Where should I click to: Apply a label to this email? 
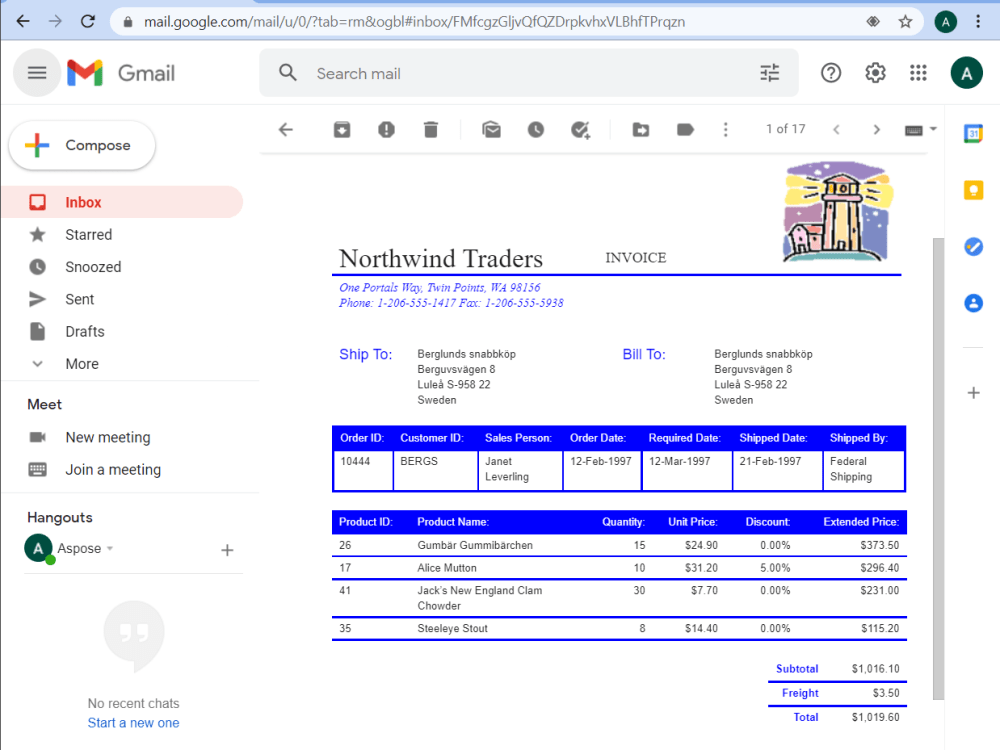[x=685, y=130]
